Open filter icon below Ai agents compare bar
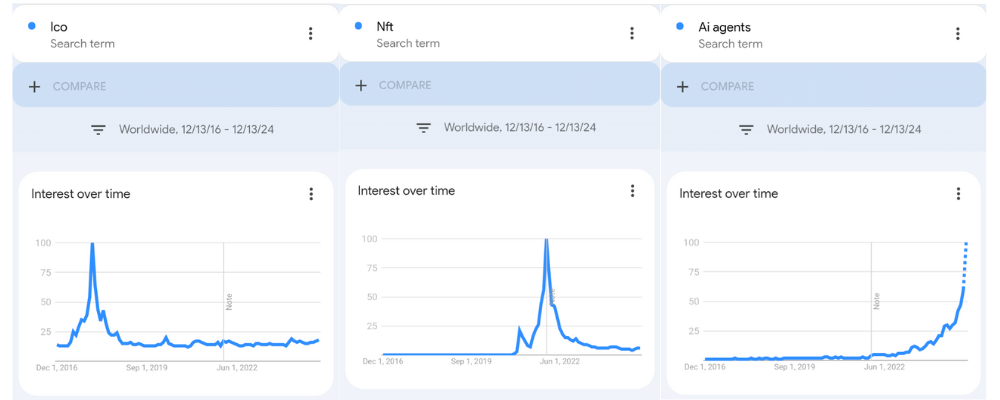 (x=746, y=130)
